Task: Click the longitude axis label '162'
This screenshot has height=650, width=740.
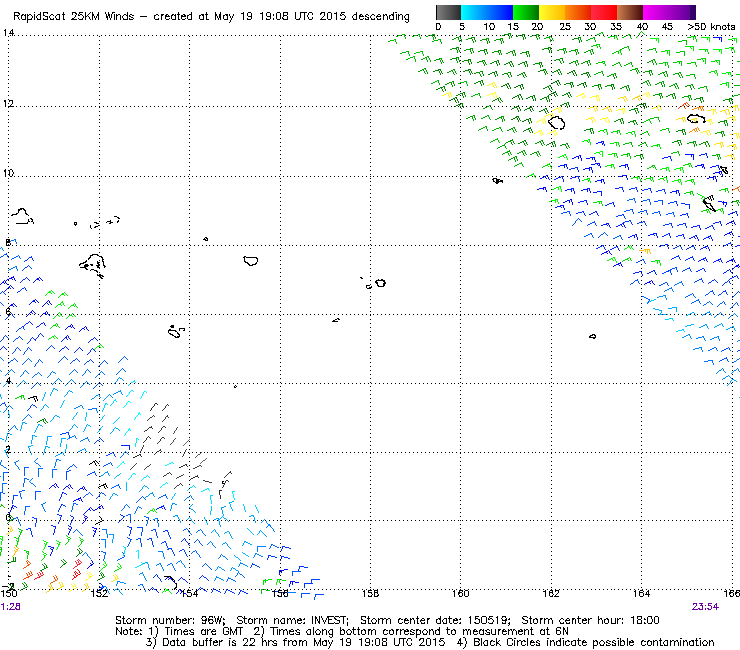Action: coord(551,593)
